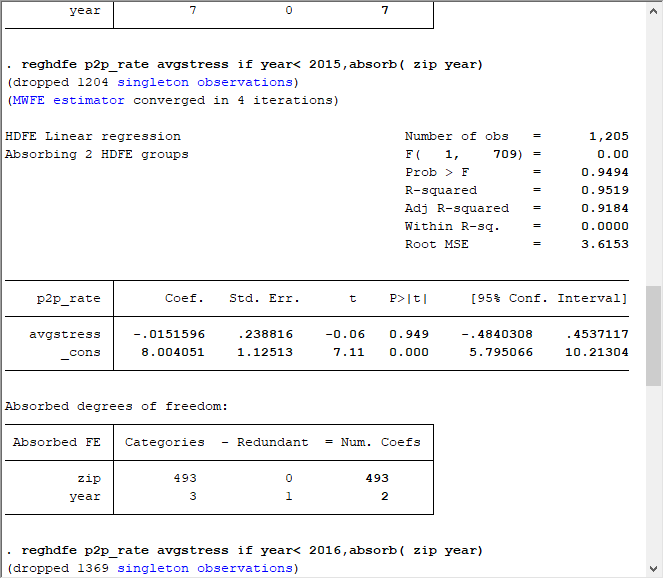This screenshot has height=579, width=664.
Task: Click the 'MWFE estimator' link
Action: coord(68,100)
